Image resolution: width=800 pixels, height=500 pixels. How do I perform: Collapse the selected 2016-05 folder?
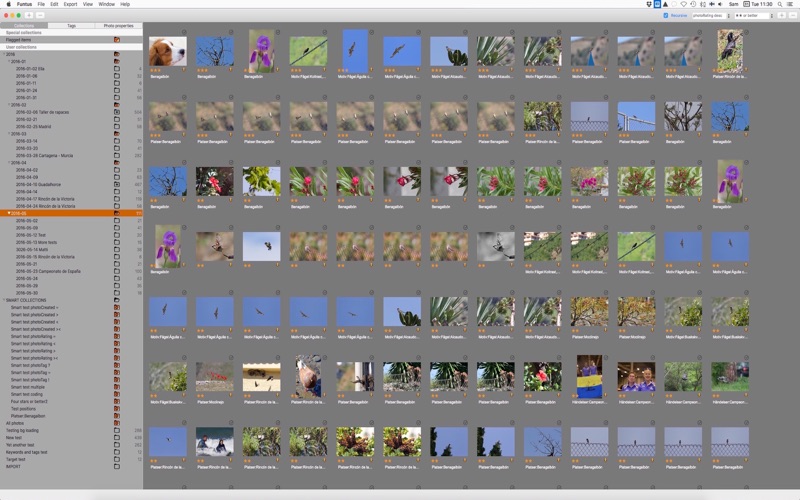[x=9, y=213]
